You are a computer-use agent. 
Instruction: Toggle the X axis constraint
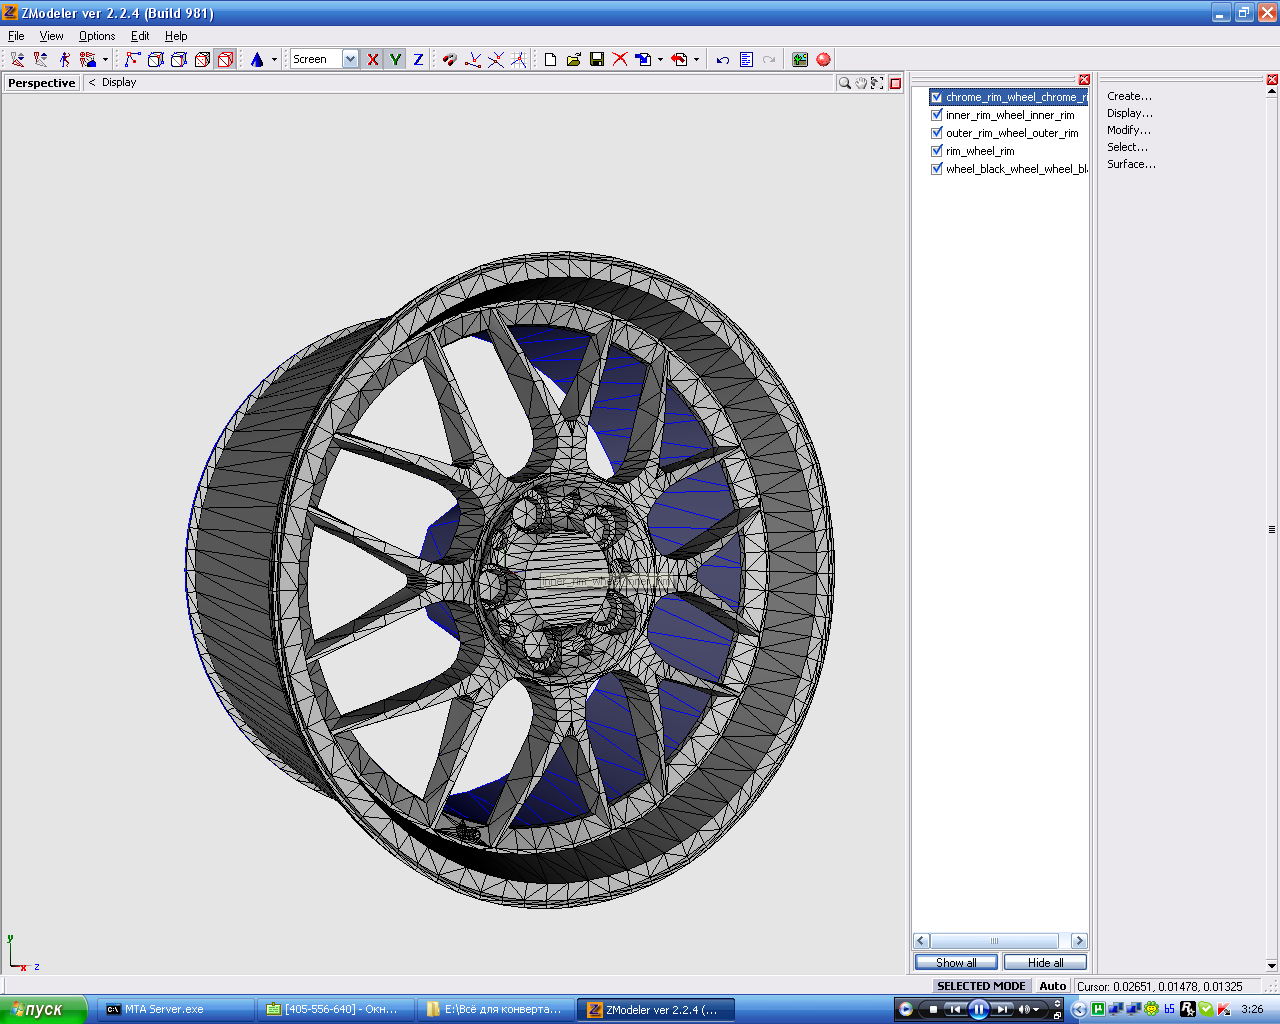(373, 60)
